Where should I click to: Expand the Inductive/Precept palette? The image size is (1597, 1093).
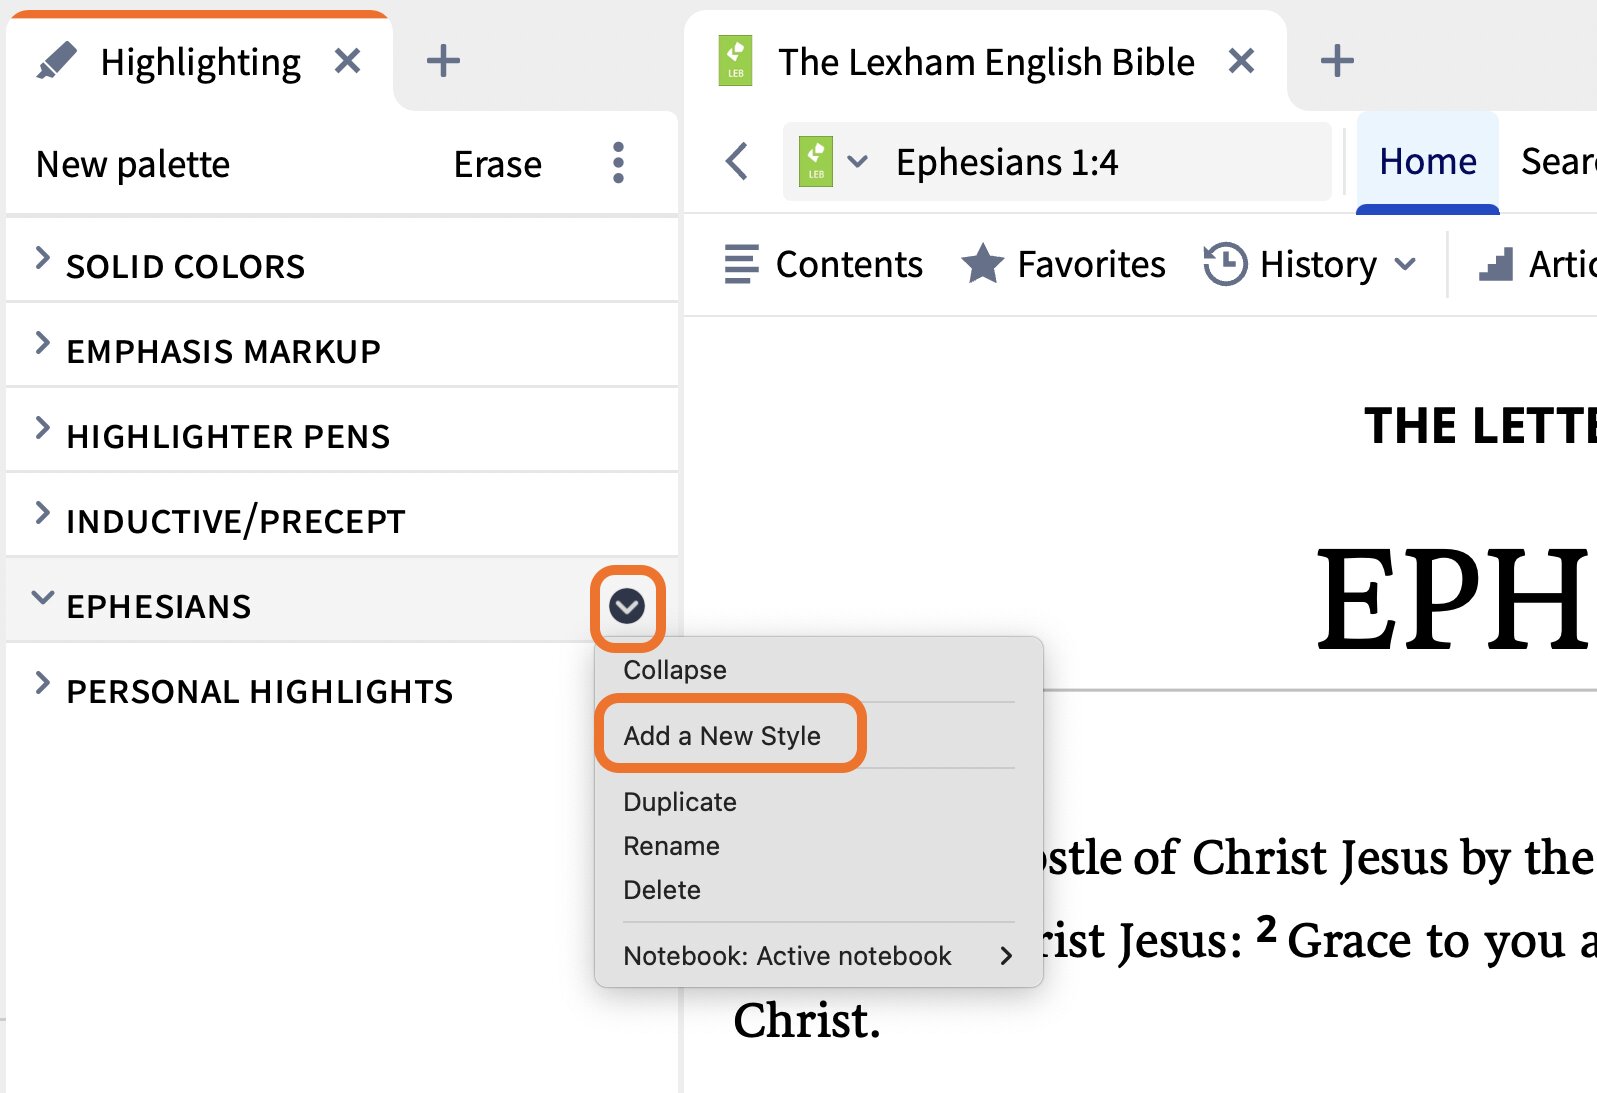point(42,513)
